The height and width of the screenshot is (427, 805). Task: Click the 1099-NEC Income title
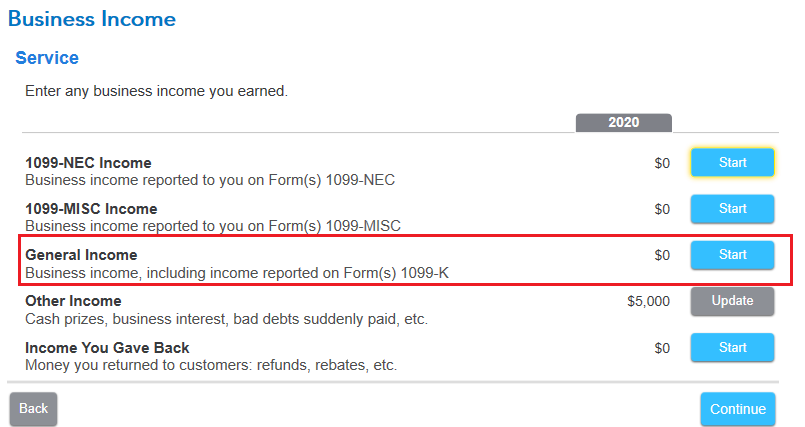tap(88, 163)
